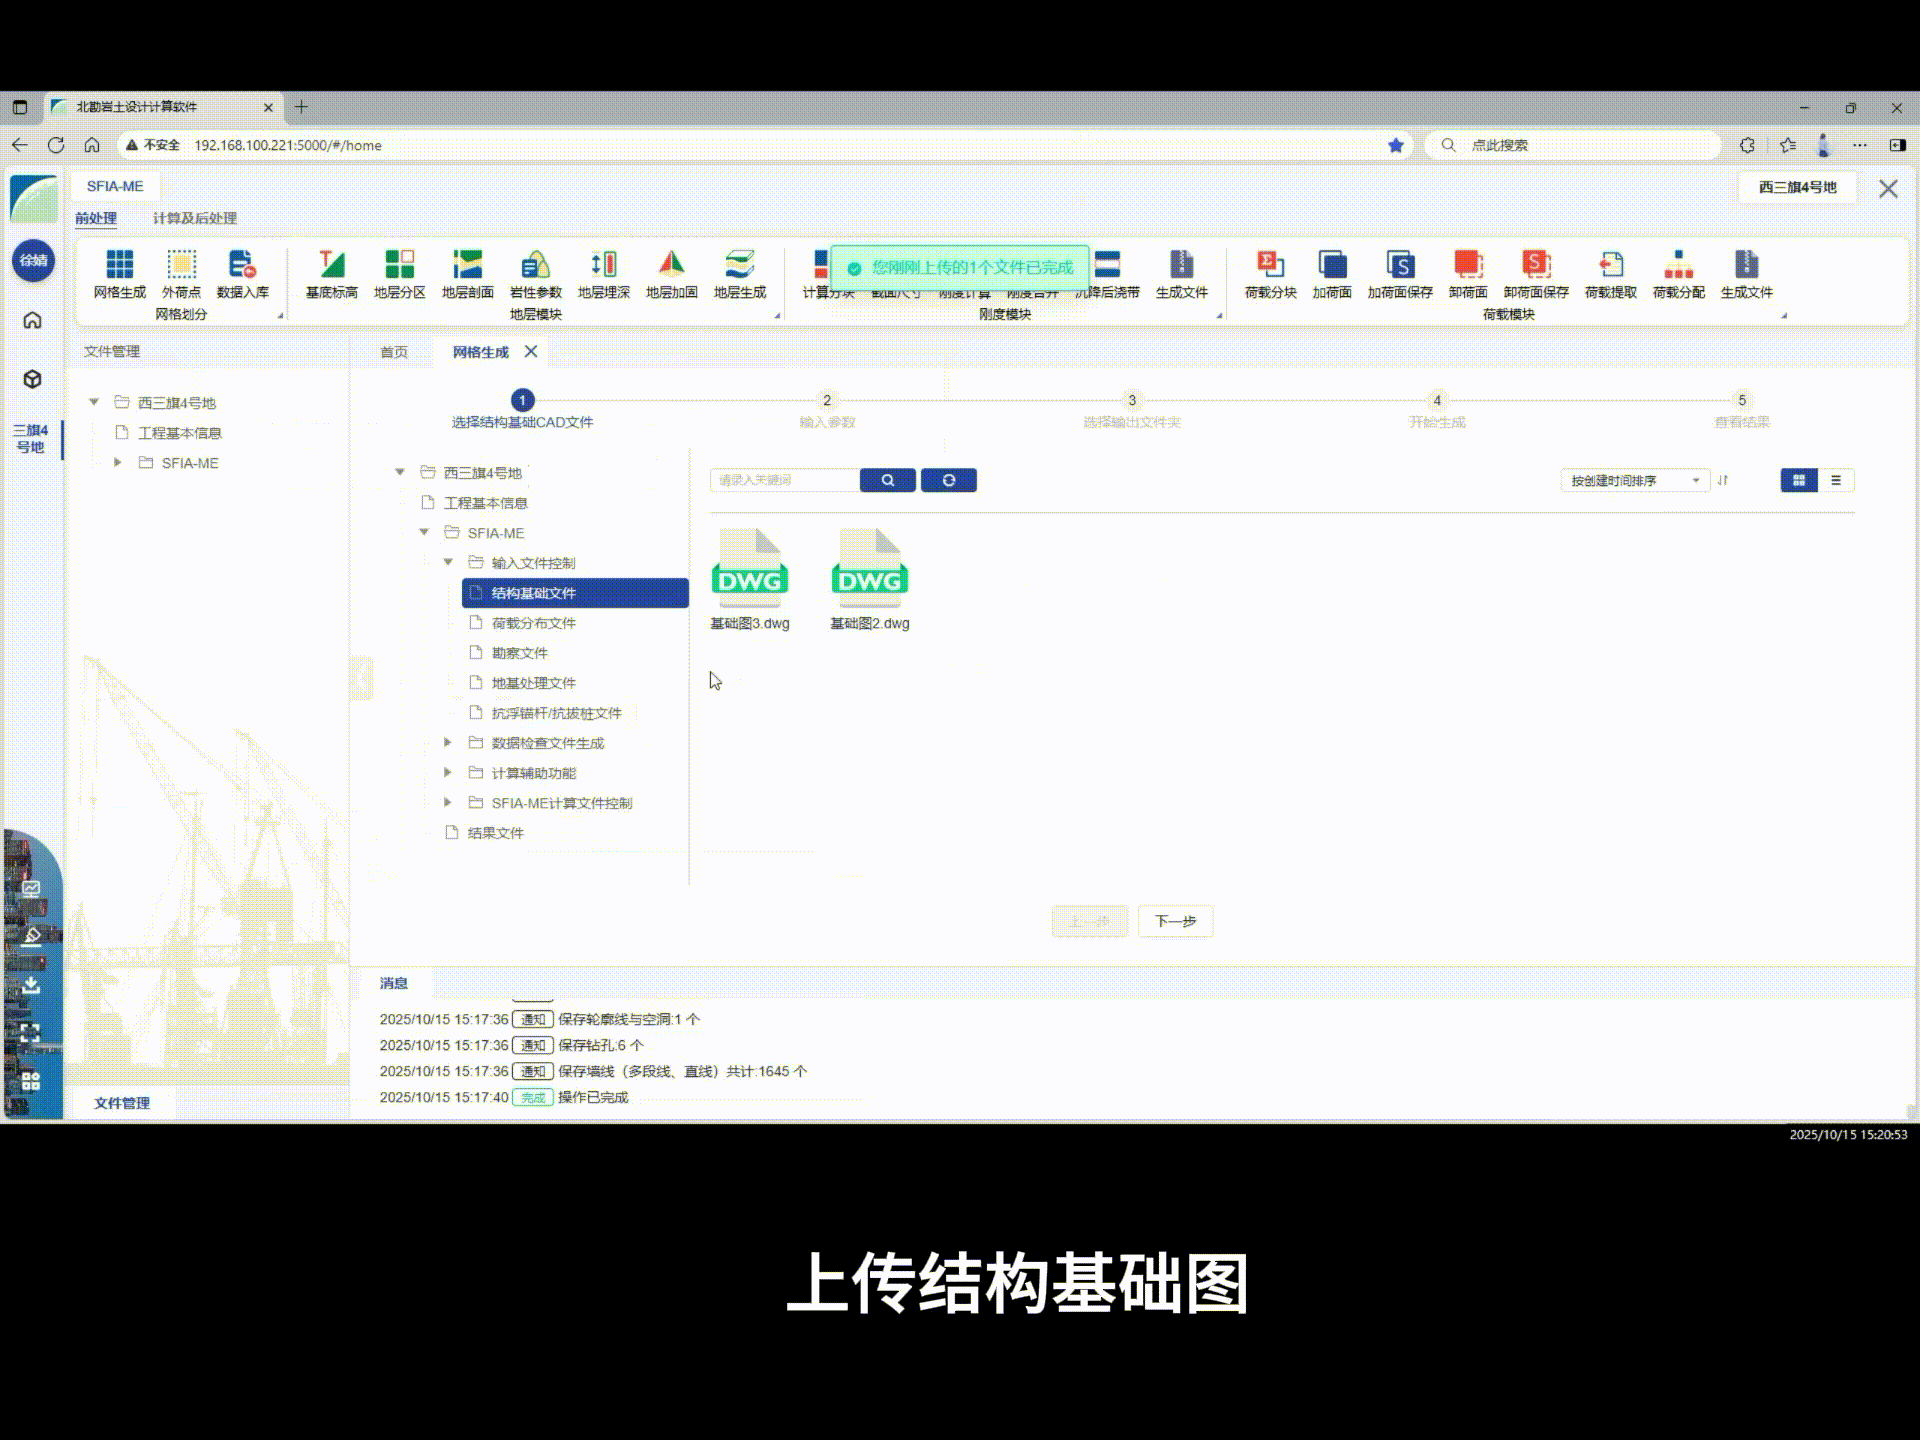The image size is (1920, 1440).
Task: Switch file display to list view
Action: 1835,480
